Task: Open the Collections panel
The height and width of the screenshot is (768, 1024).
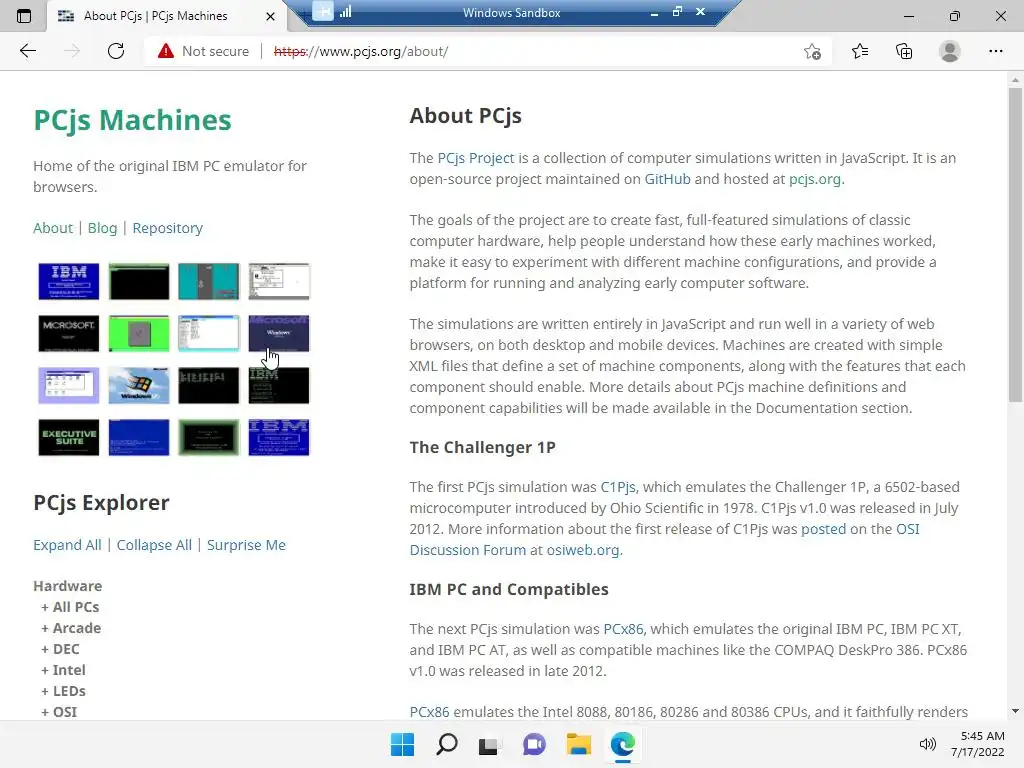Action: point(904,51)
